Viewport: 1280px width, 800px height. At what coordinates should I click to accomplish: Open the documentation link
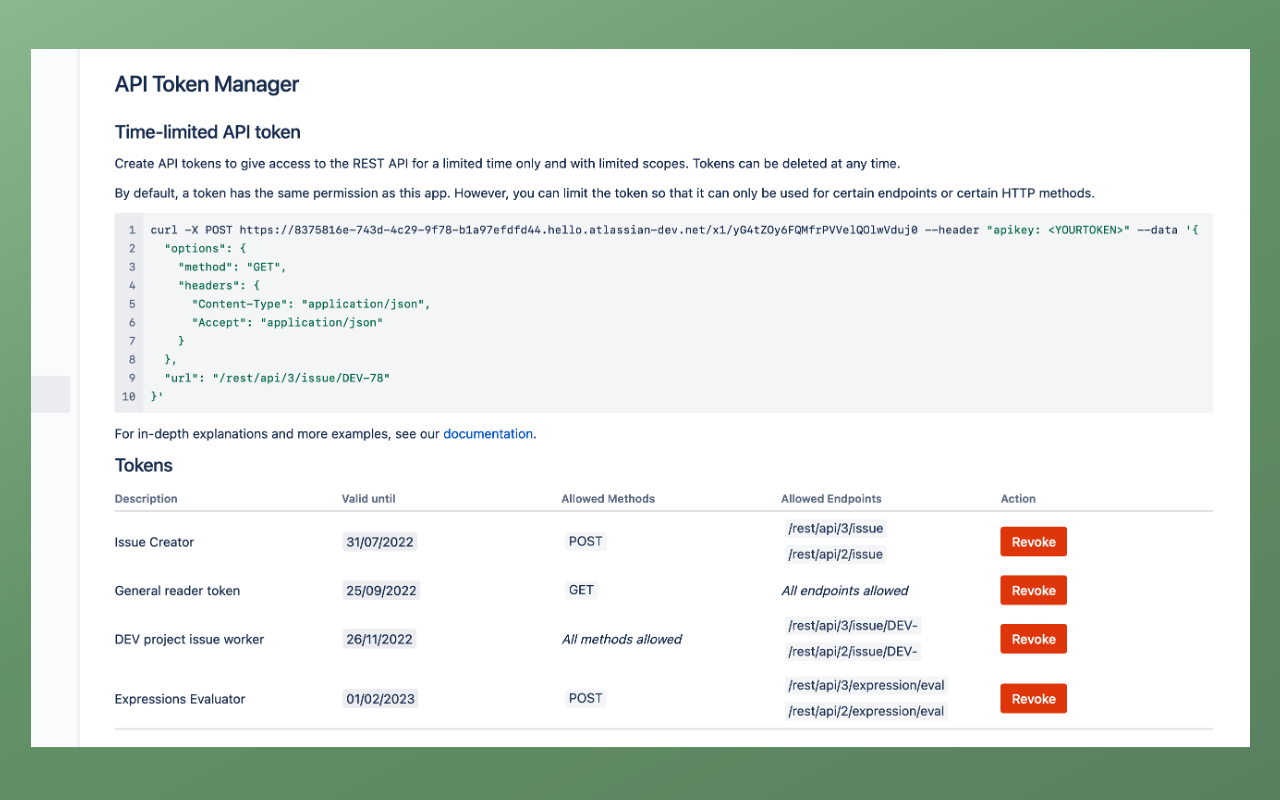[x=488, y=433]
